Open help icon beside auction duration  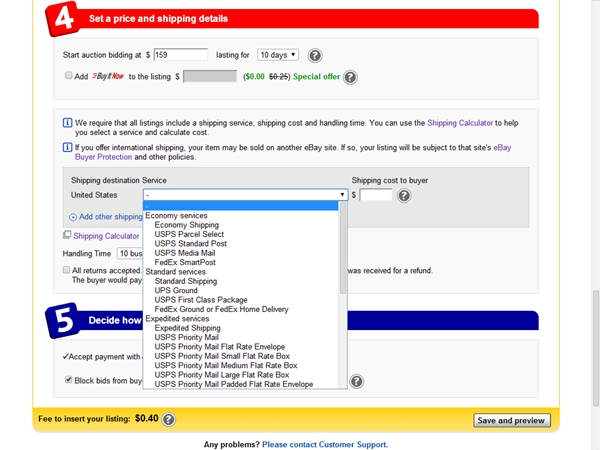coord(315,55)
